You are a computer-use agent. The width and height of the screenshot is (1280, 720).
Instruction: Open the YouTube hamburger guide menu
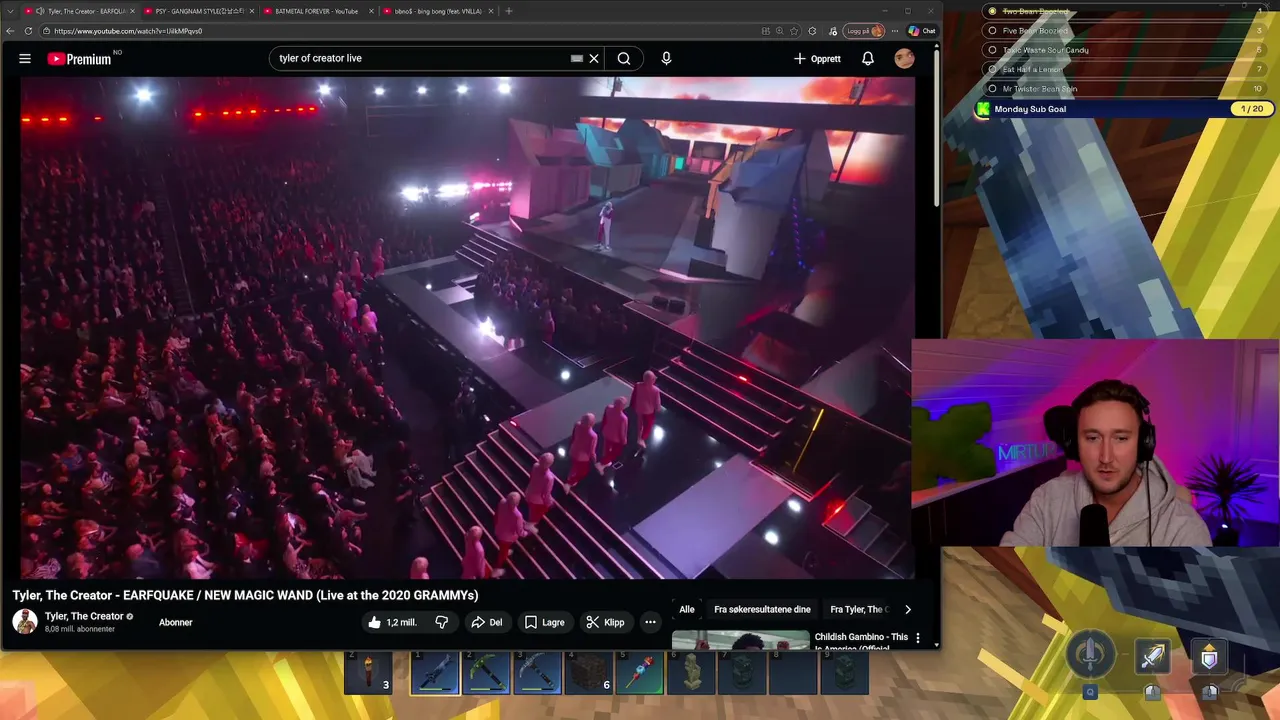coord(25,59)
